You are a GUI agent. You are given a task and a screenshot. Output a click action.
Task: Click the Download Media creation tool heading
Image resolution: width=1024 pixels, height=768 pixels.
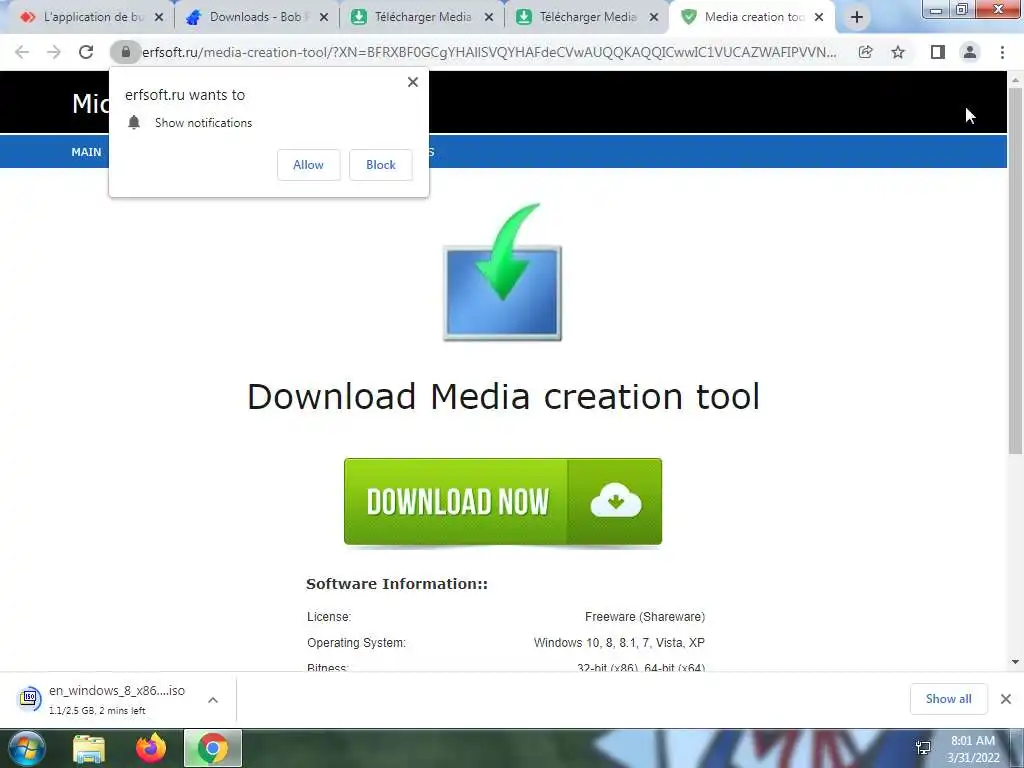[504, 396]
